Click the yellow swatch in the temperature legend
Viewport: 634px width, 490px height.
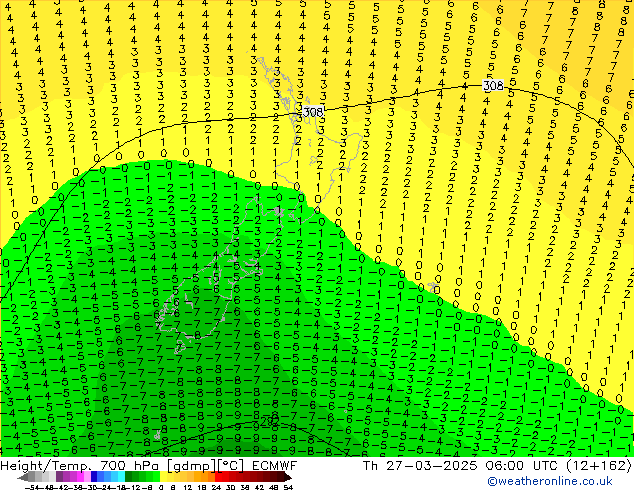pyautogui.click(x=163, y=476)
